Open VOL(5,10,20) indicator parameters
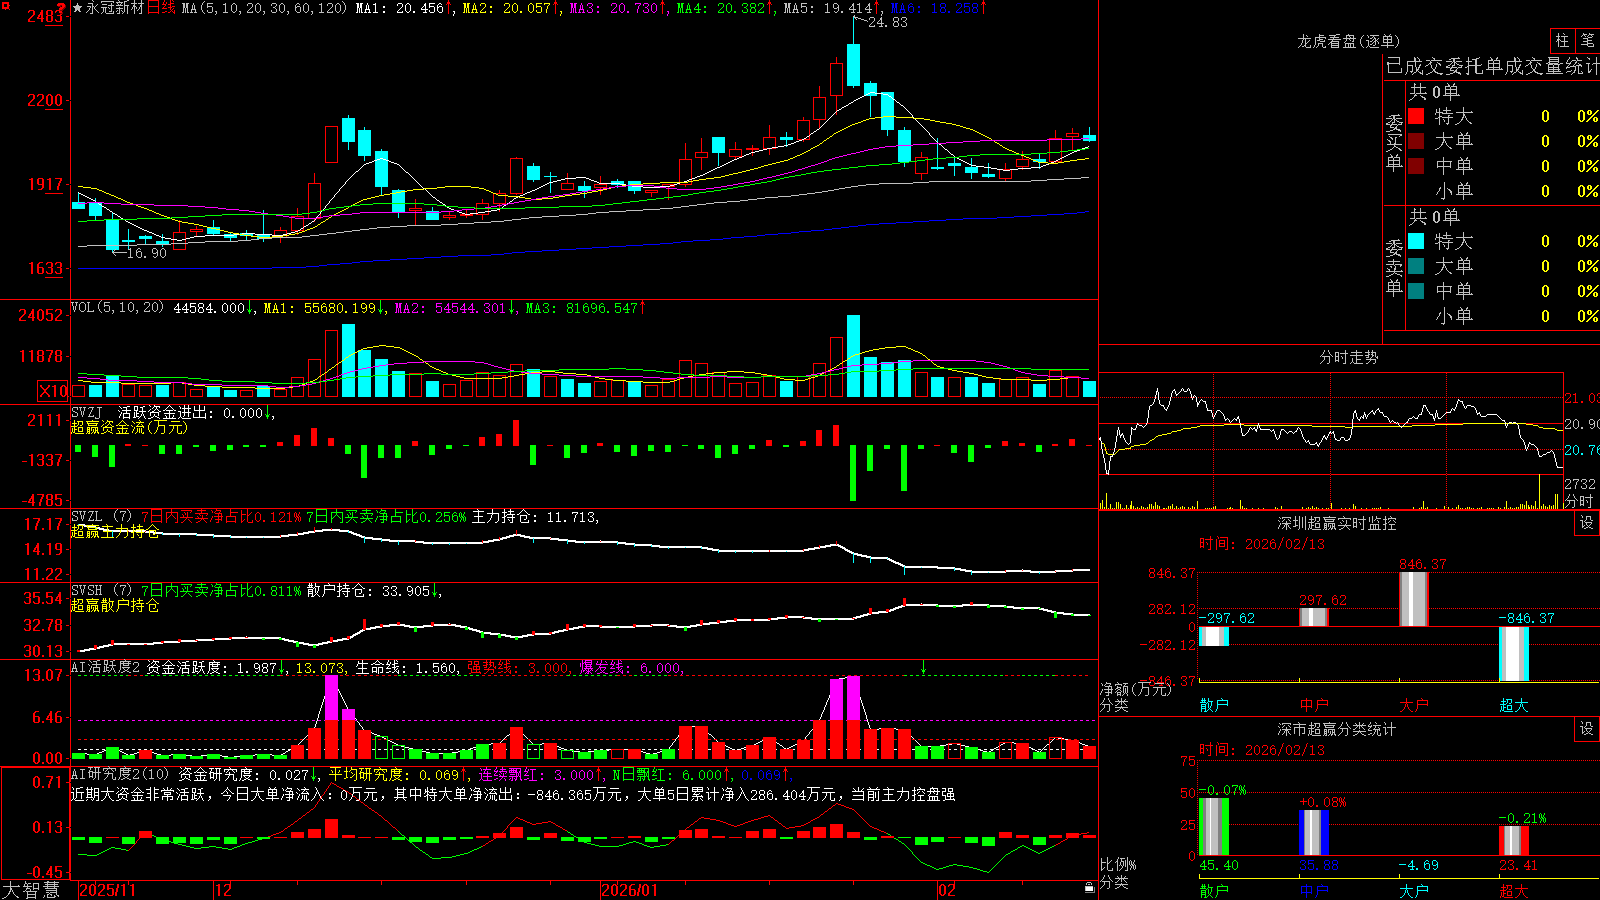 coord(117,308)
